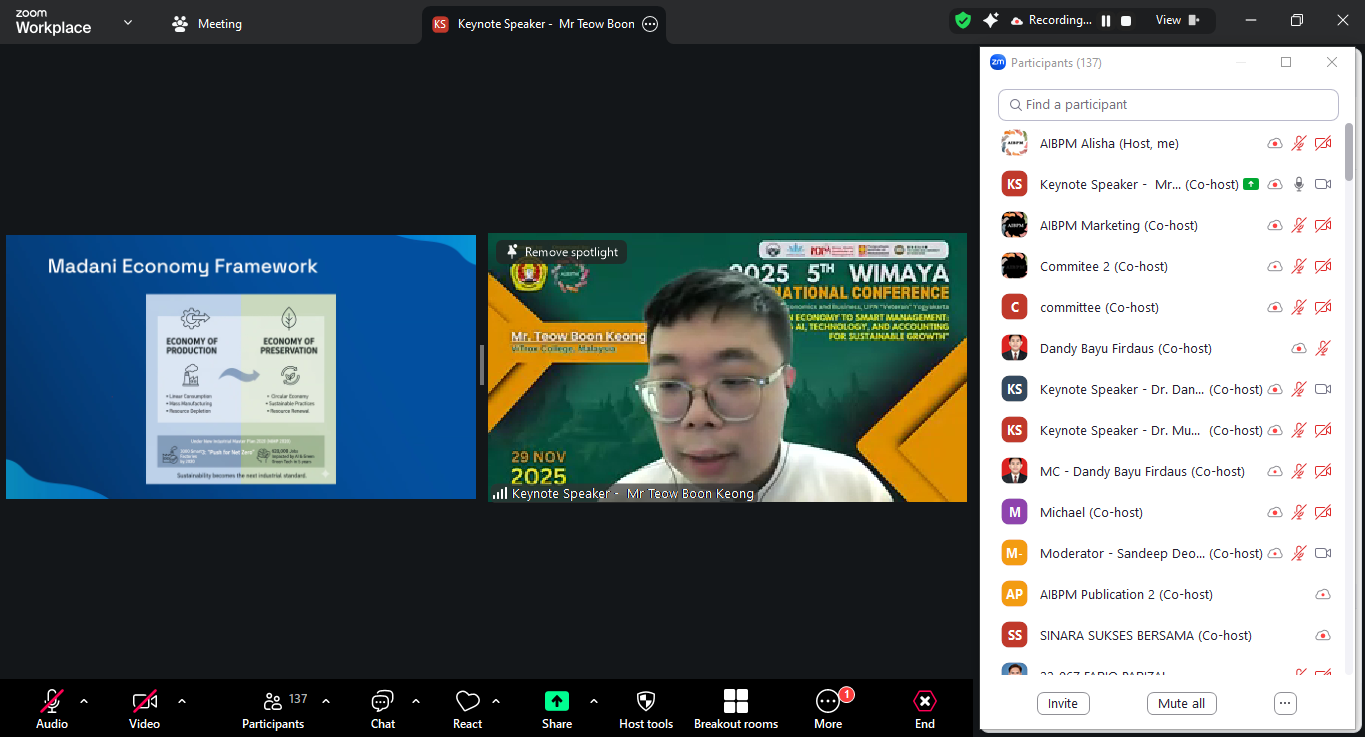Pause the recording
Viewport: 1365px width, 737px height.
[x=1106, y=21]
